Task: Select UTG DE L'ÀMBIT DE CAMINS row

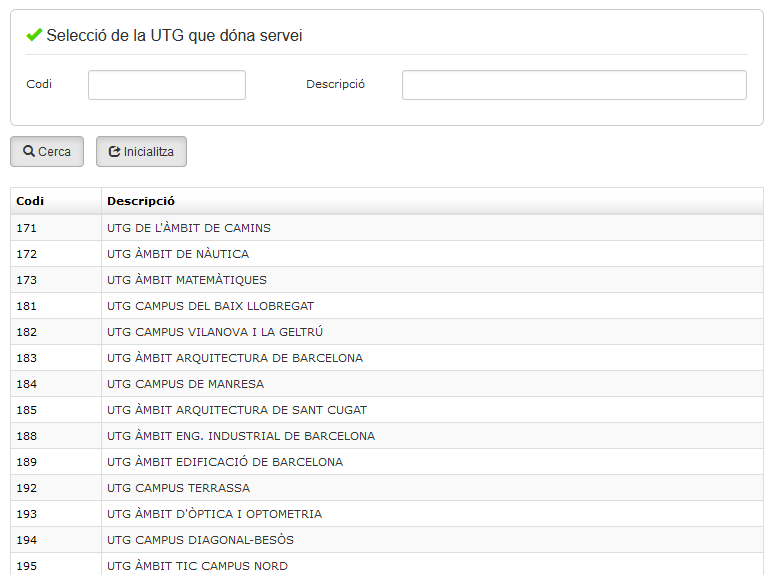Action: coord(188,228)
